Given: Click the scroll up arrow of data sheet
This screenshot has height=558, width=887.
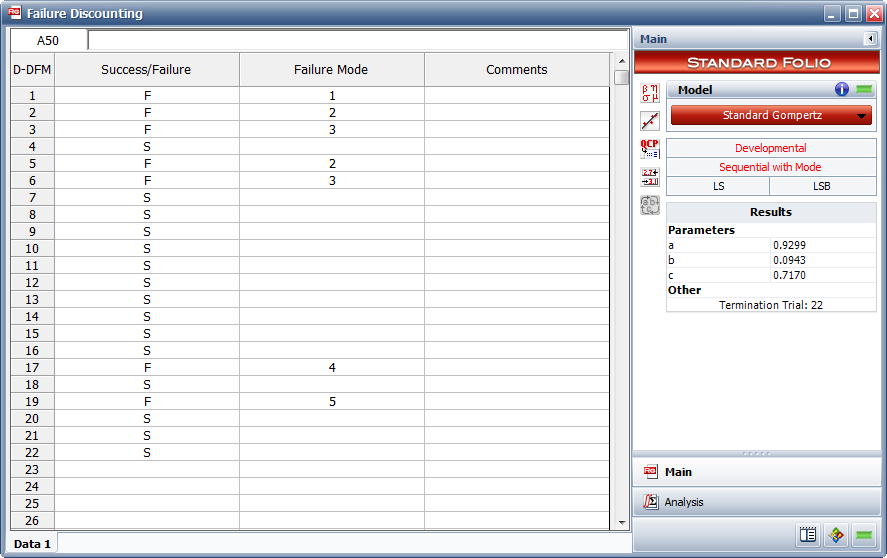Looking at the screenshot, I should tap(622, 61).
